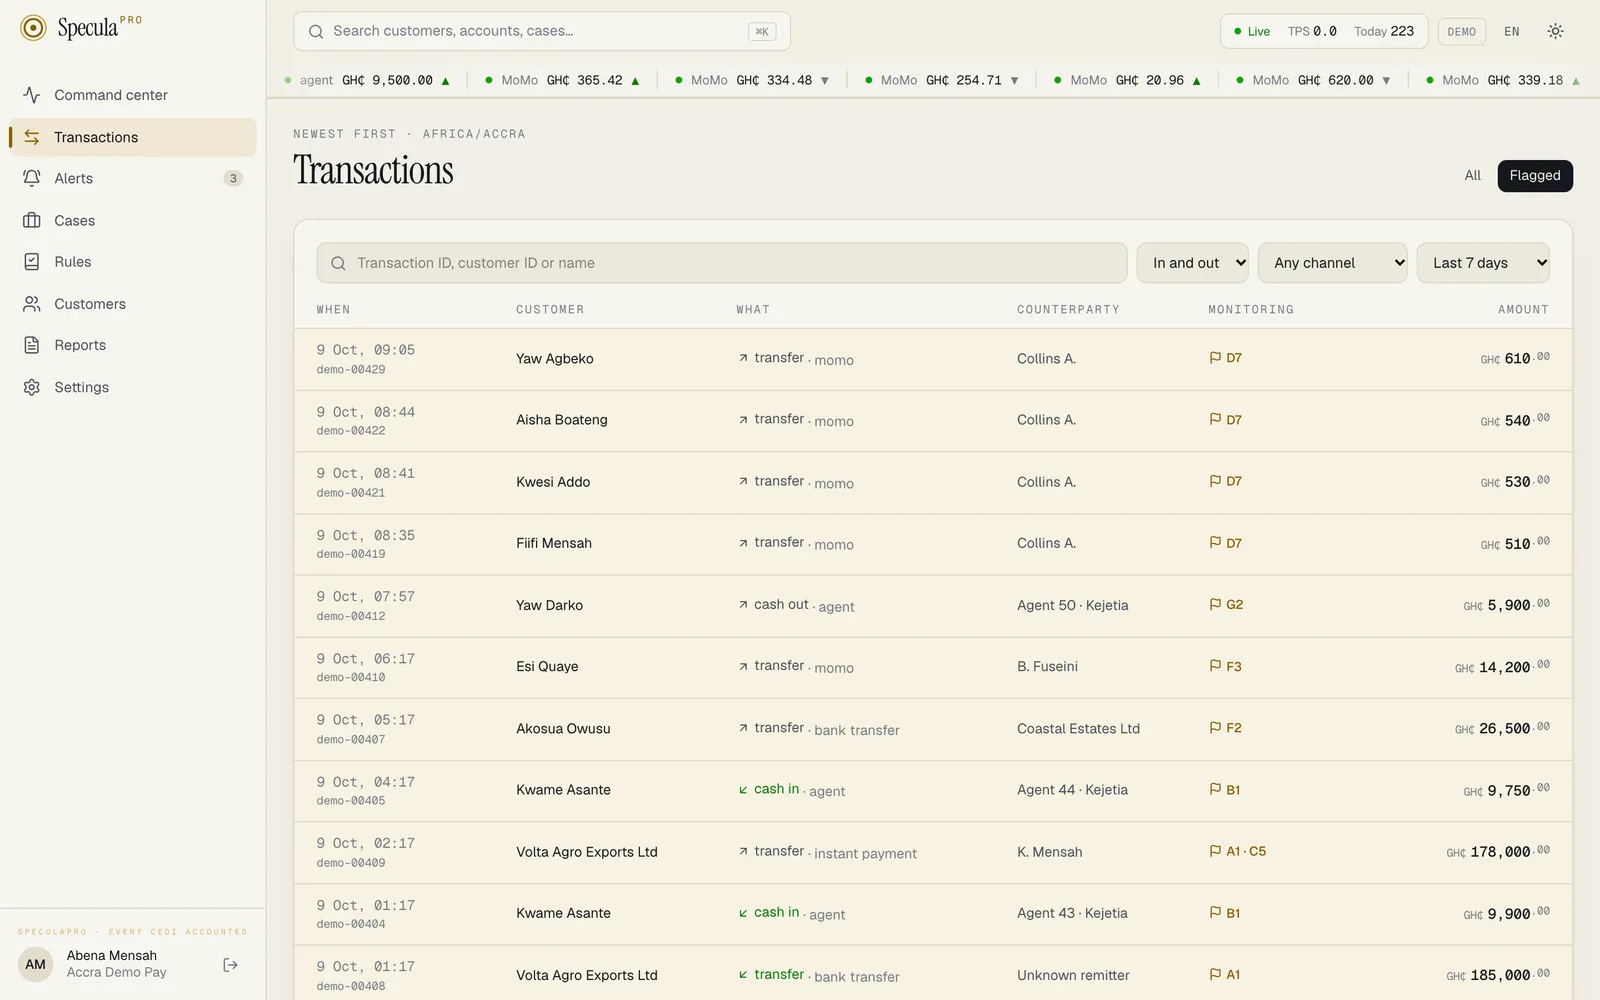Open customer Yaw Agbeko
The height and width of the screenshot is (1000, 1600).
coord(555,359)
